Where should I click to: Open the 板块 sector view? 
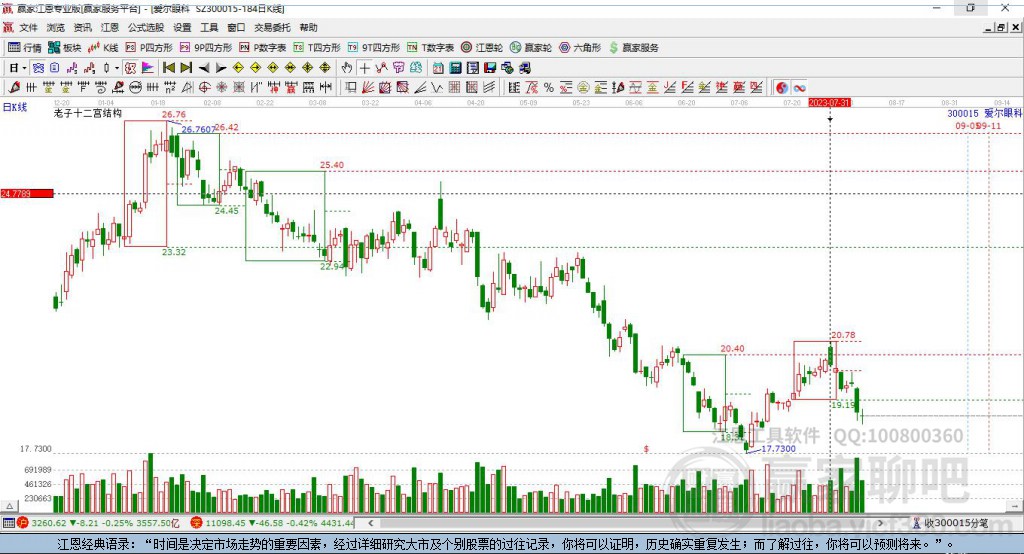pyautogui.click(x=65, y=48)
